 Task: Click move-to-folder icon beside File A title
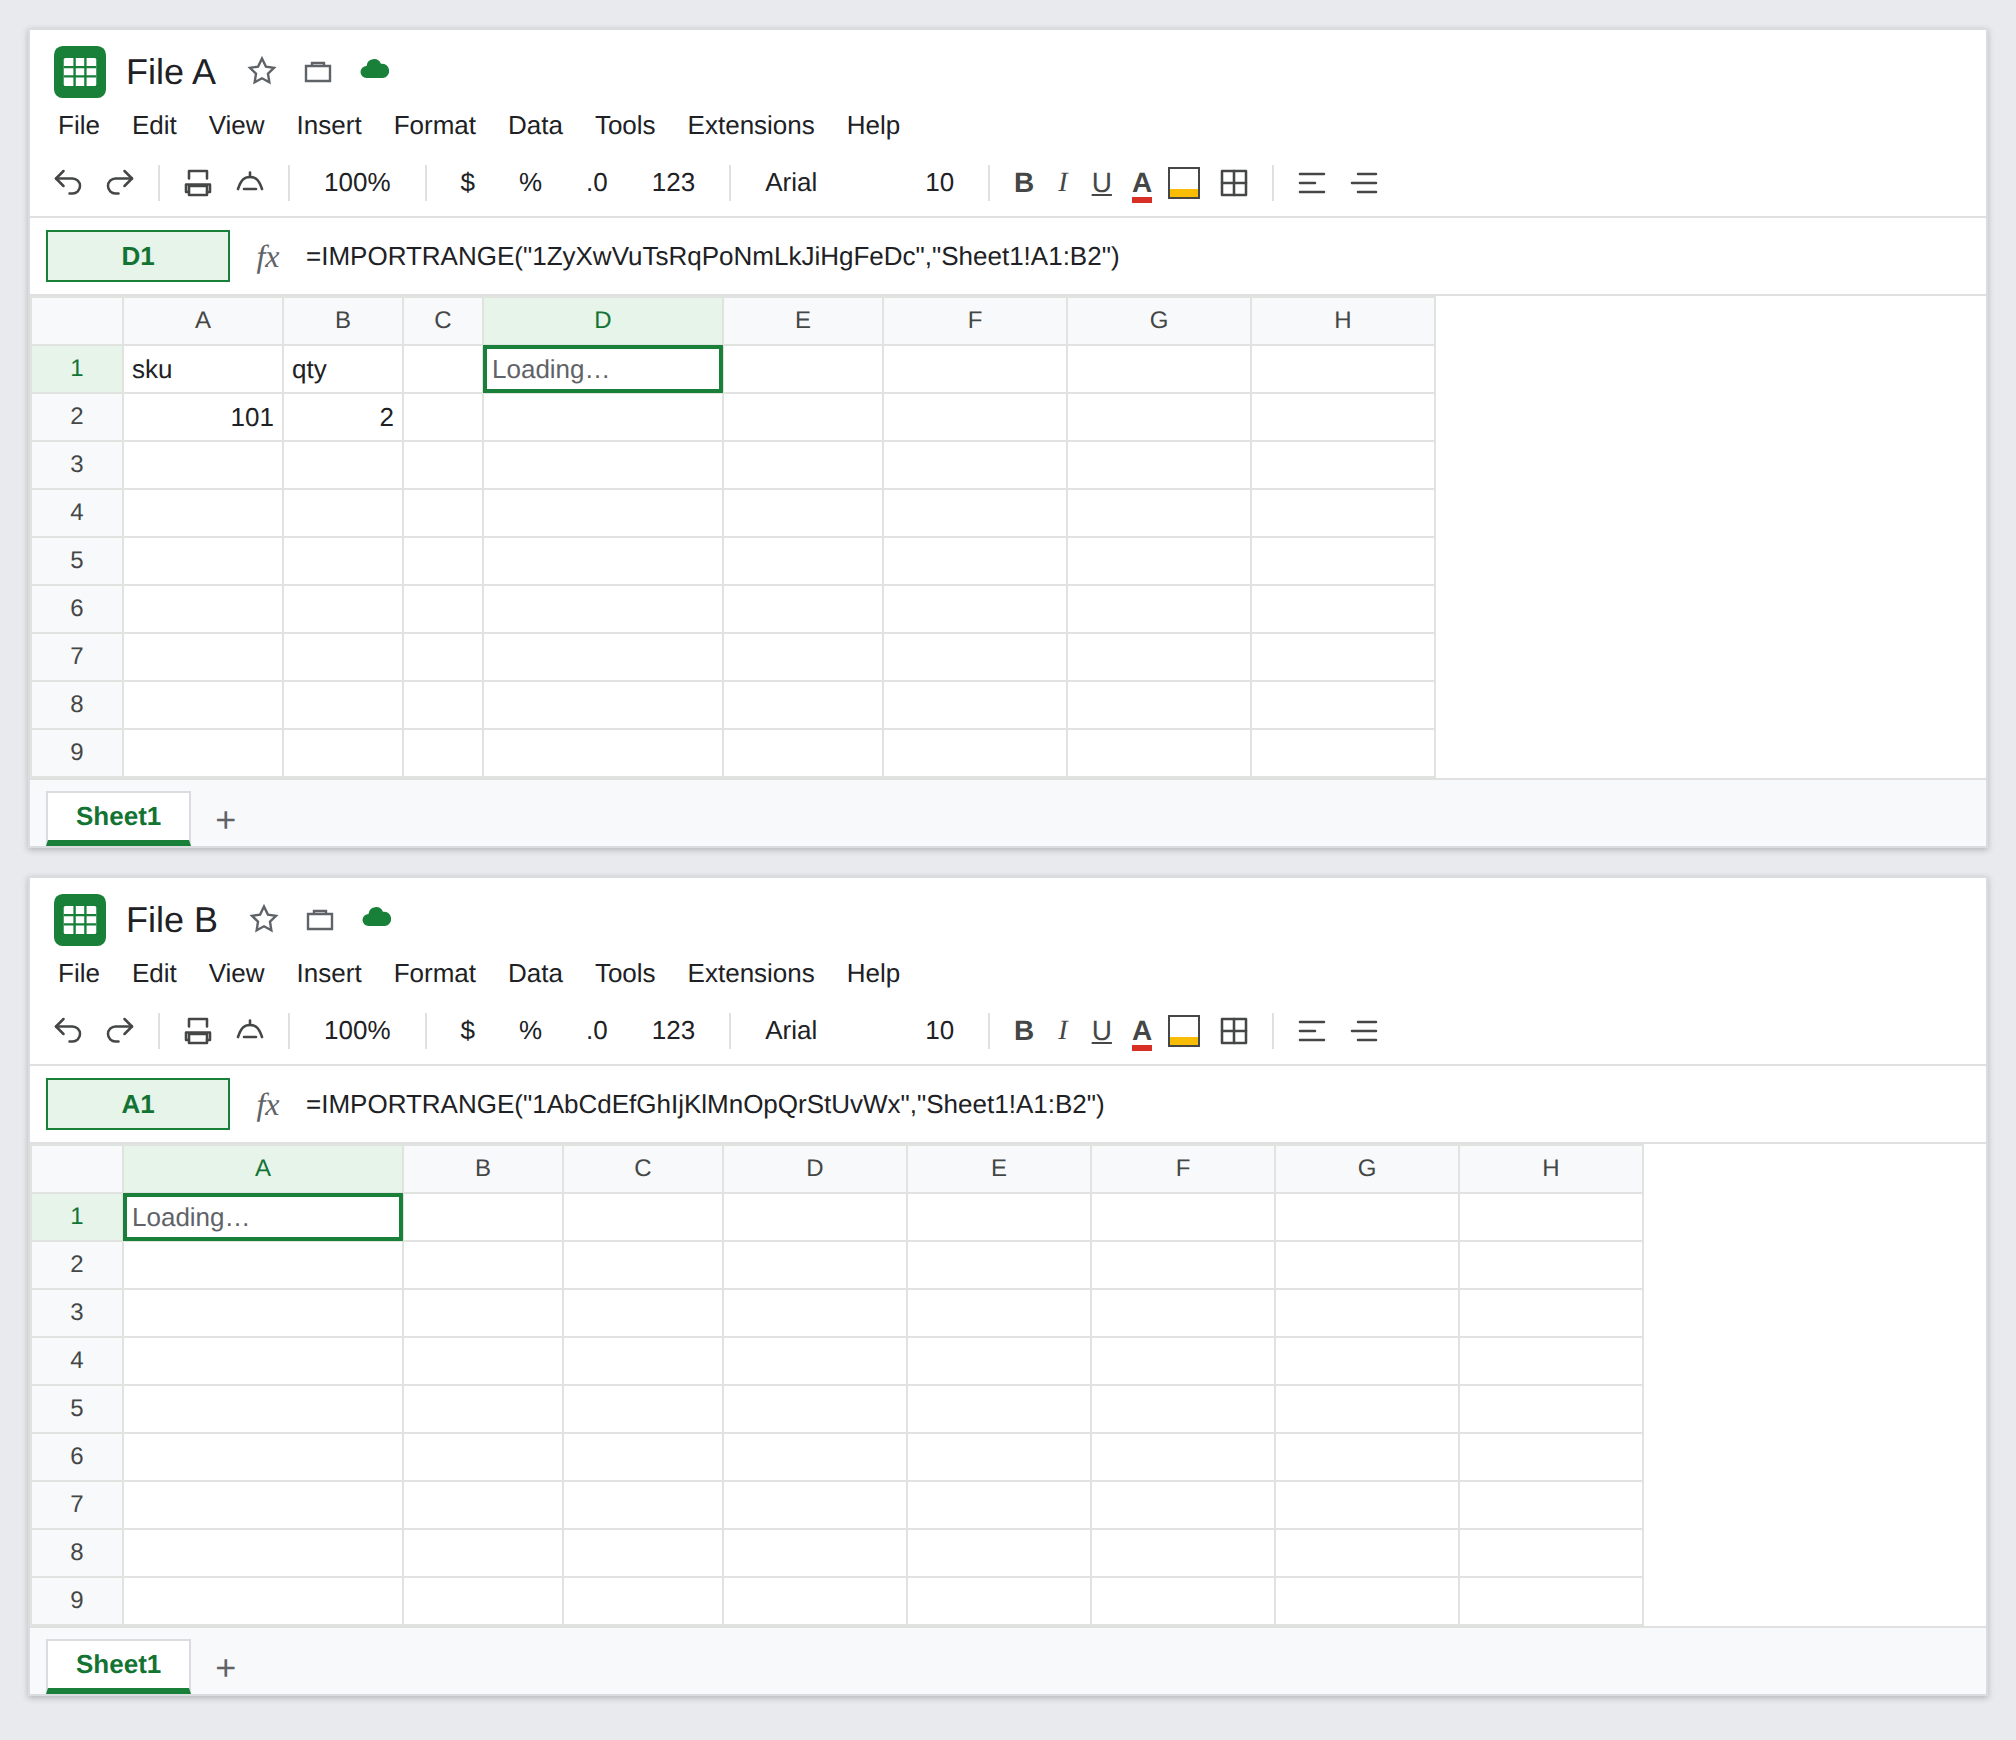click(318, 71)
